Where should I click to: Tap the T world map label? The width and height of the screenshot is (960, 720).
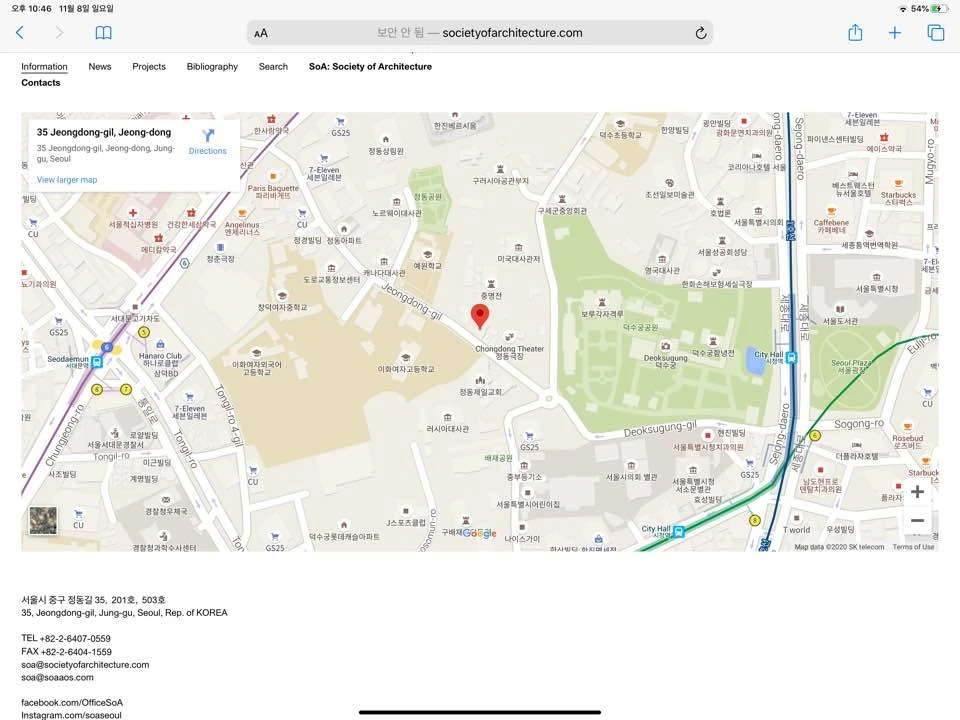(x=796, y=530)
